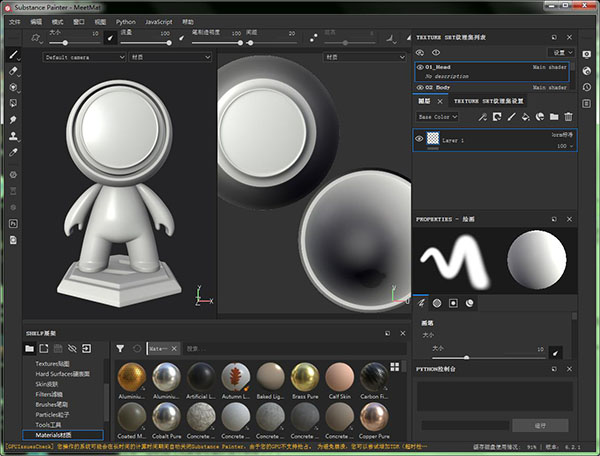Toggle visibility of Layer 1

419,139
